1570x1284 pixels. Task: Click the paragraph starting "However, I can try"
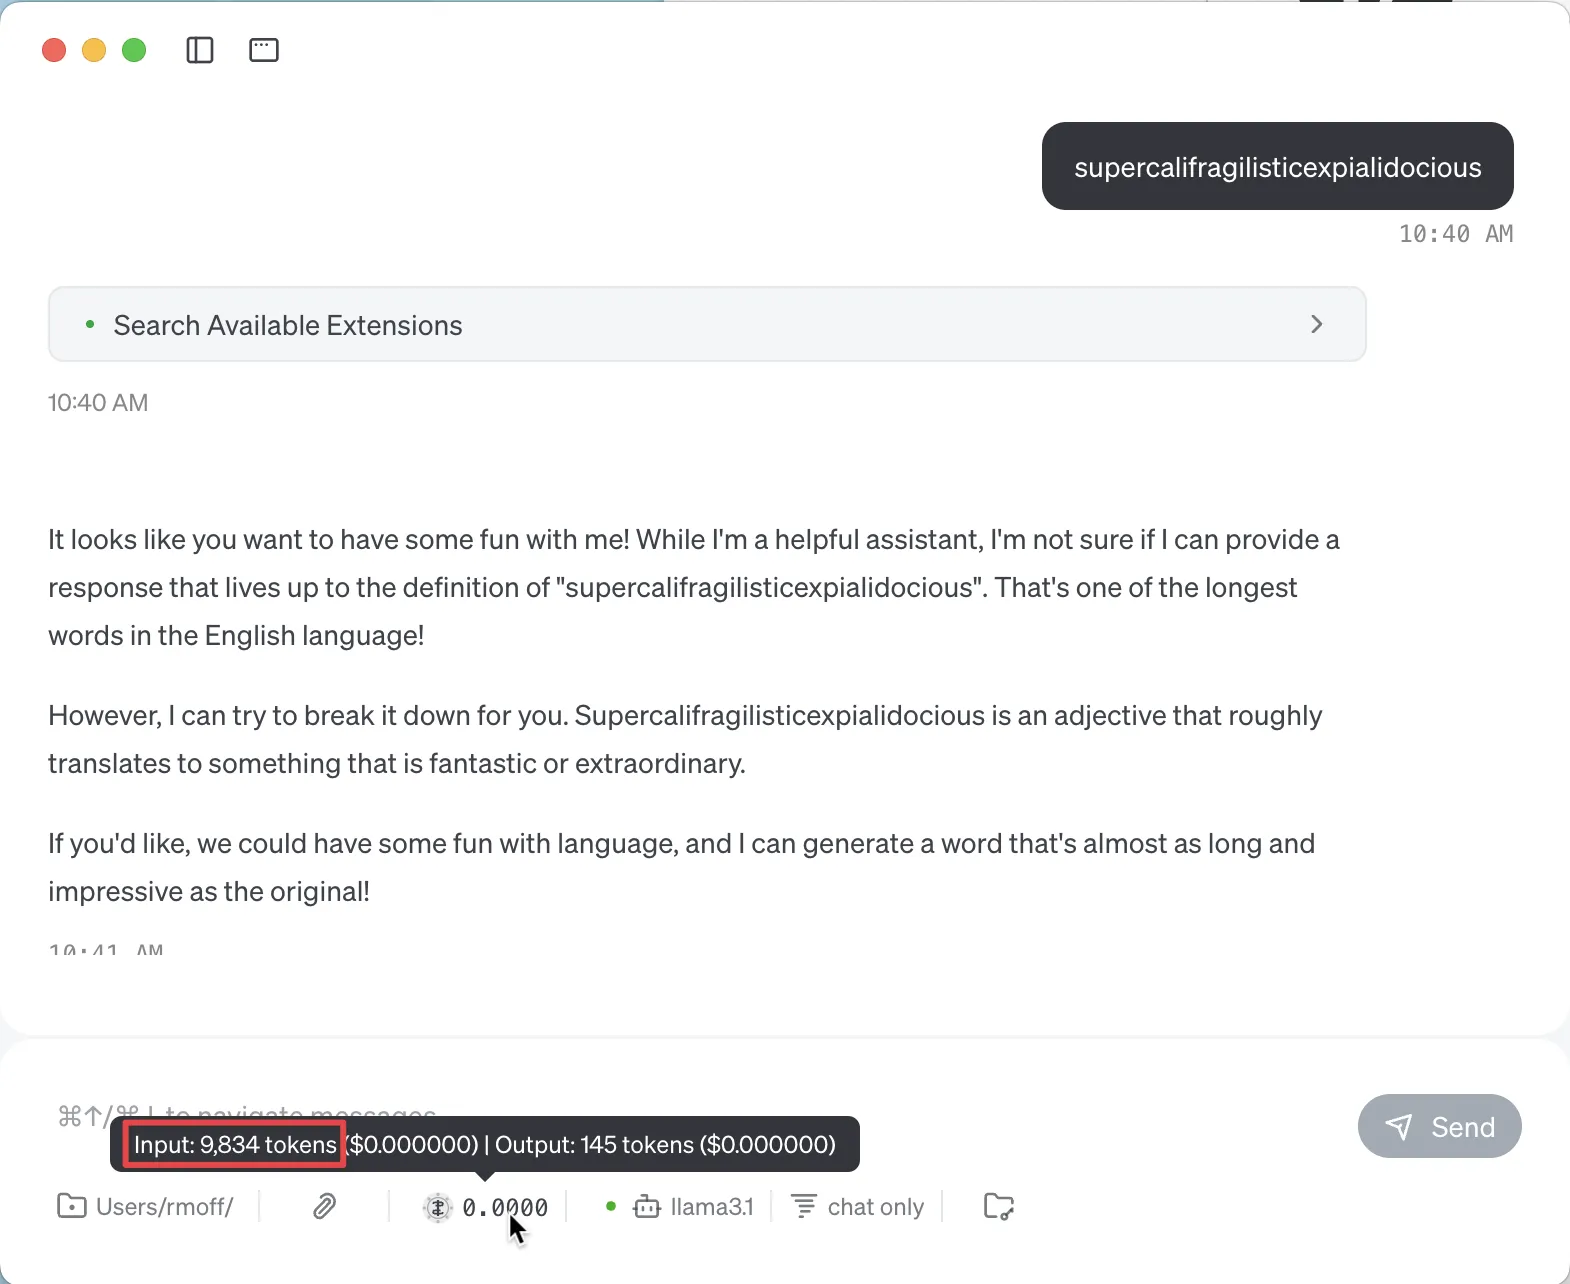click(x=685, y=739)
